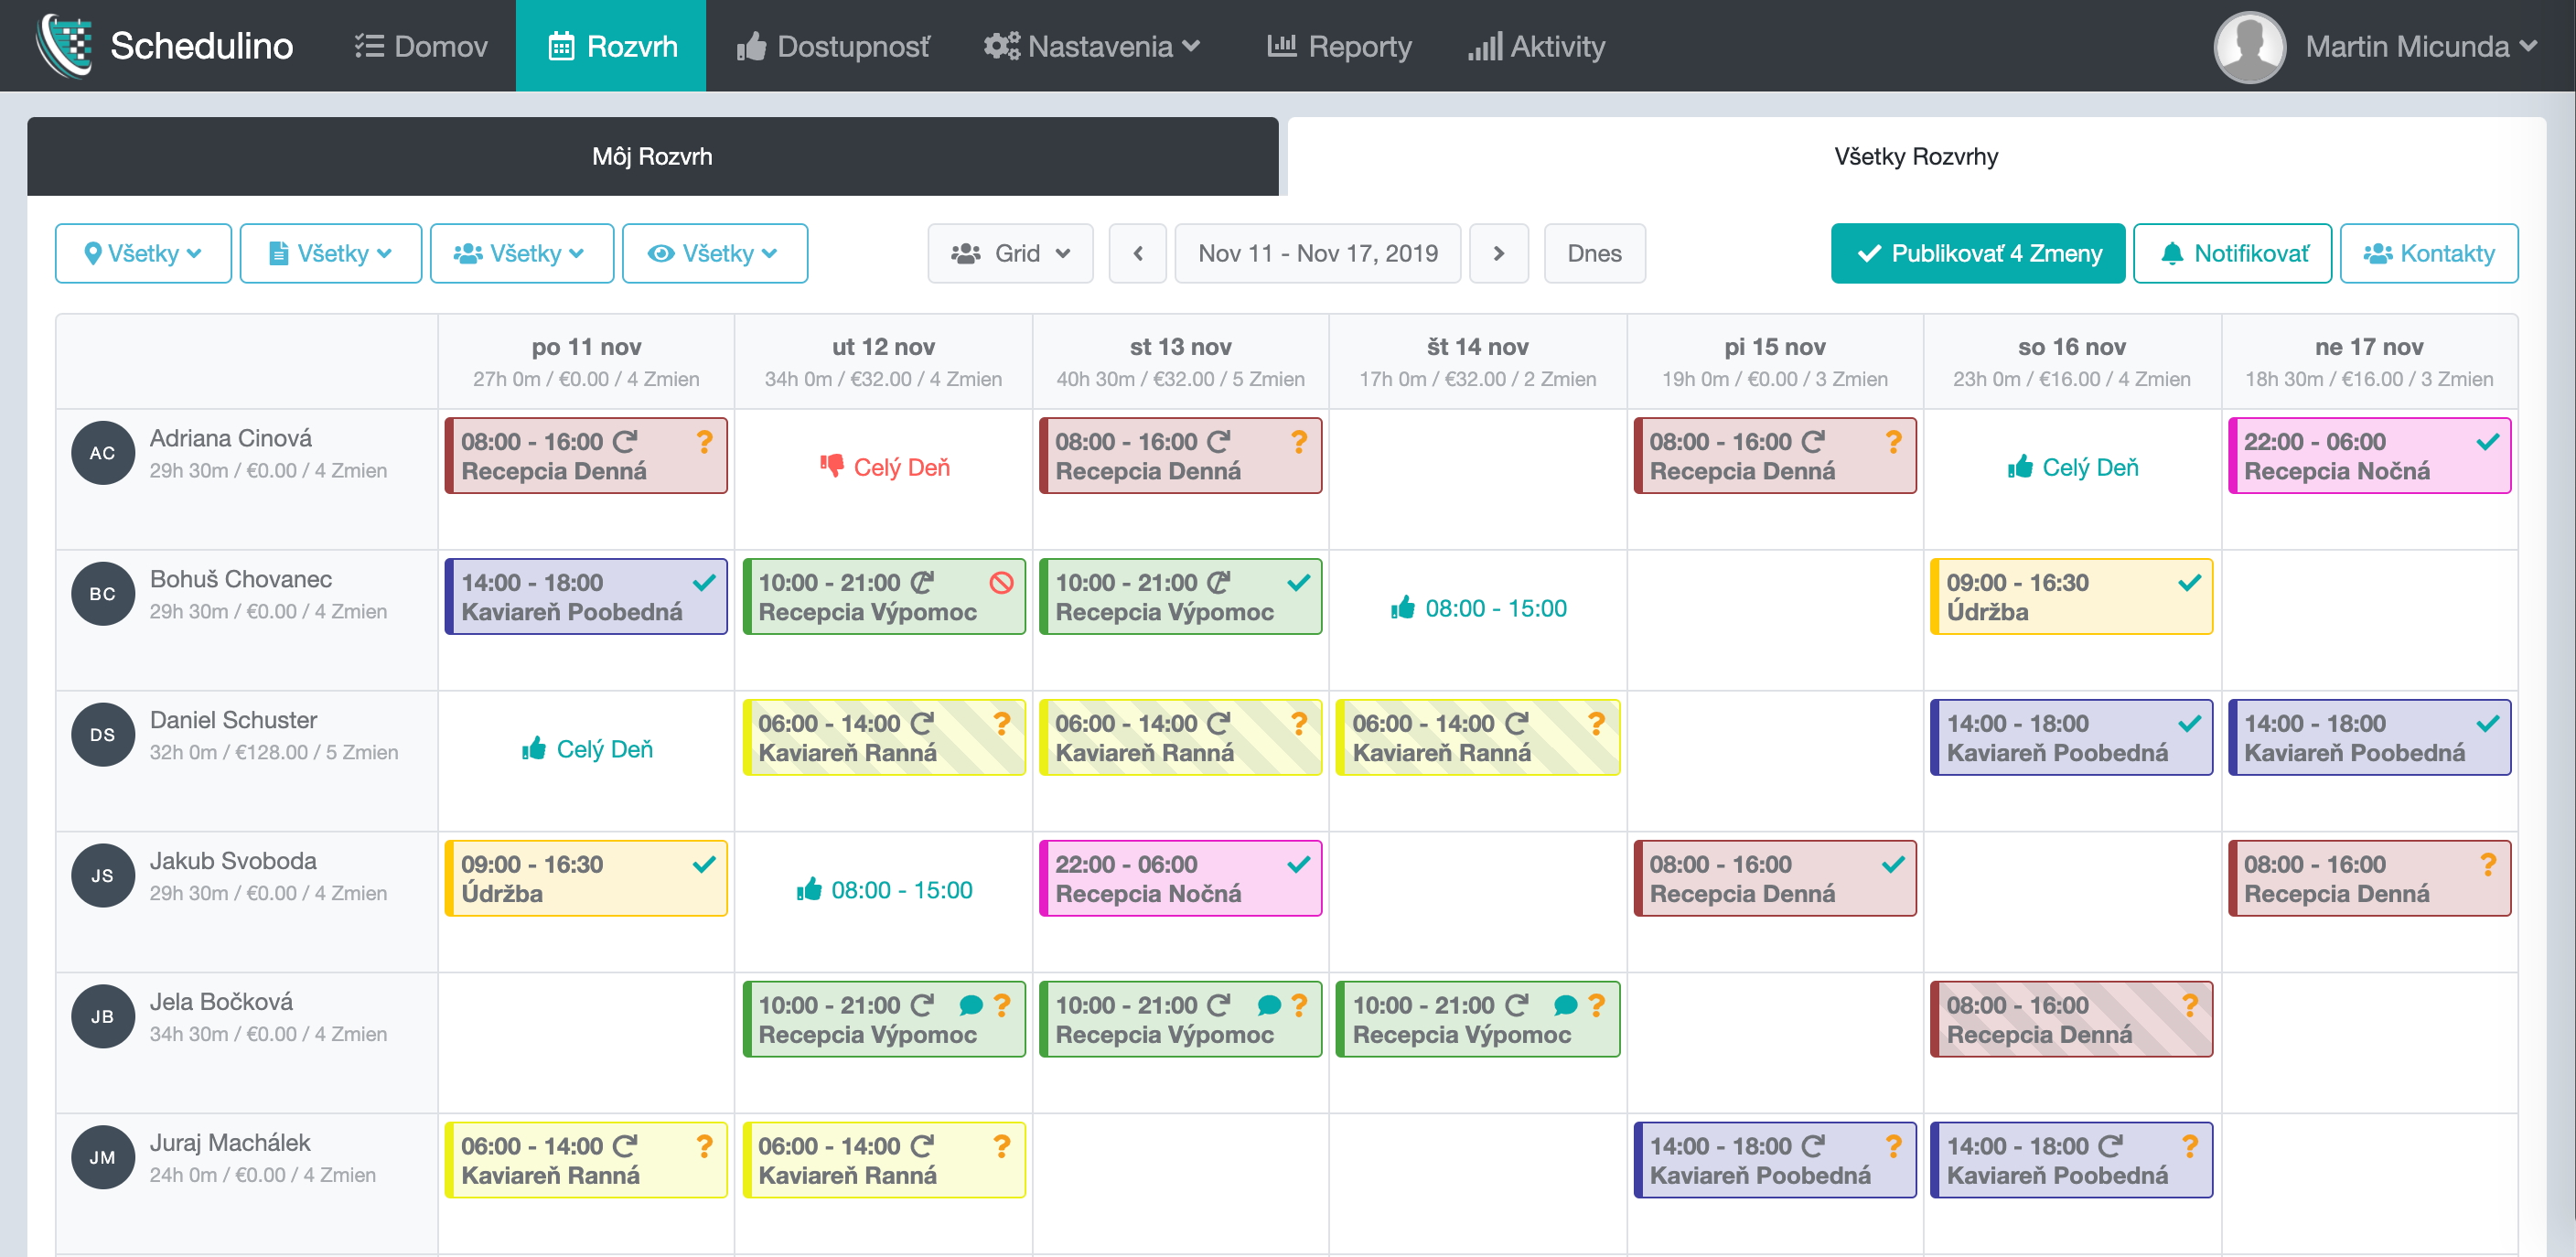
Task: Click the comment bubble on Jela's Tuesday shift
Action: [x=970, y=1005]
